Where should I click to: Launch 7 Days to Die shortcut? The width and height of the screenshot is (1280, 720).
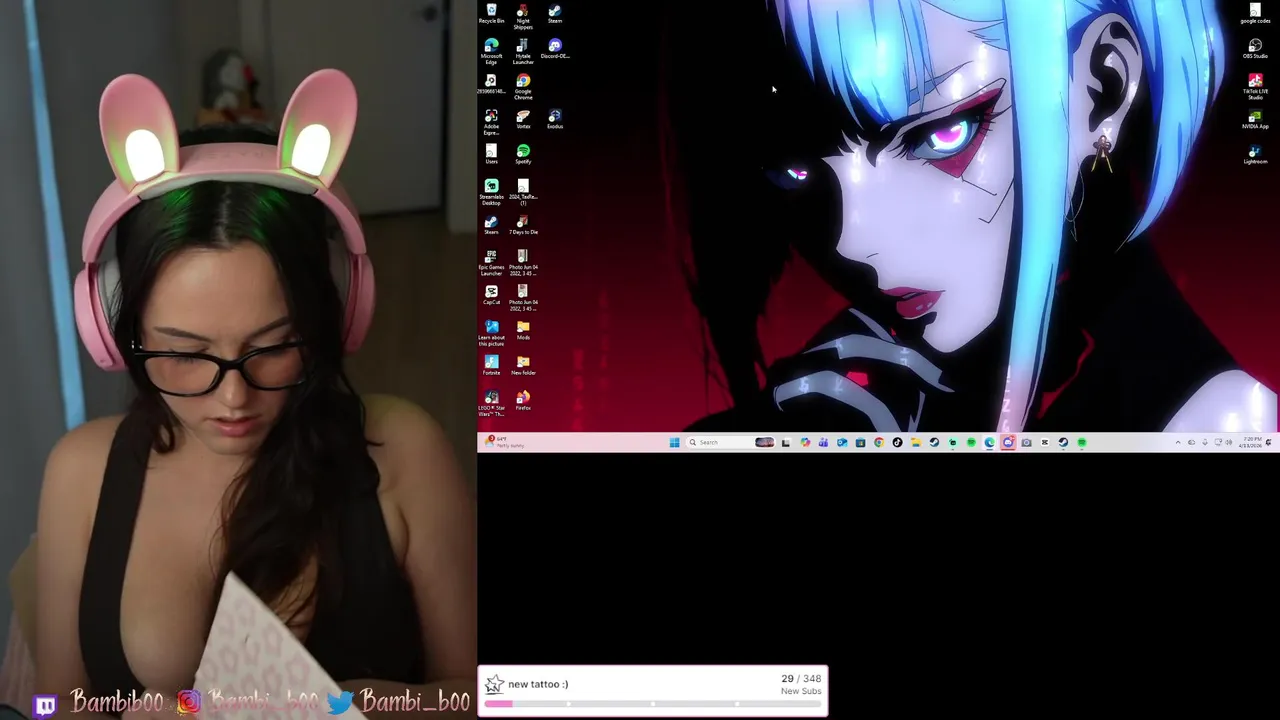point(523,224)
